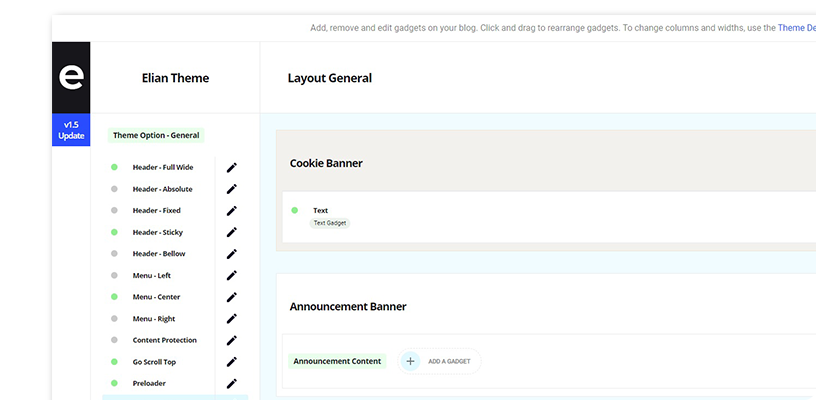The height and width of the screenshot is (400, 816).
Task: Edit Menu - Center with pencil icon
Action: click(232, 297)
